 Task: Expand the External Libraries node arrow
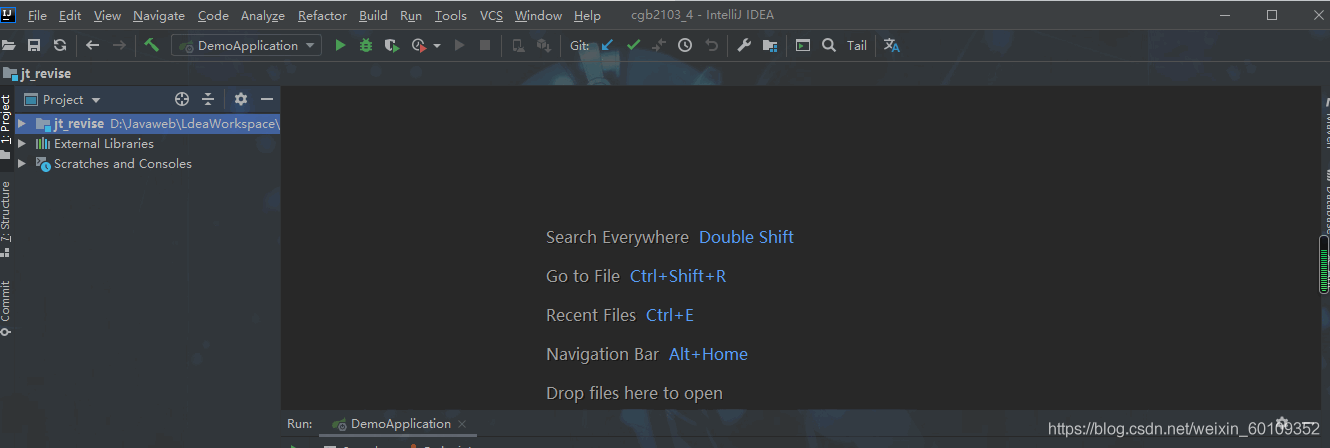coord(22,144)
